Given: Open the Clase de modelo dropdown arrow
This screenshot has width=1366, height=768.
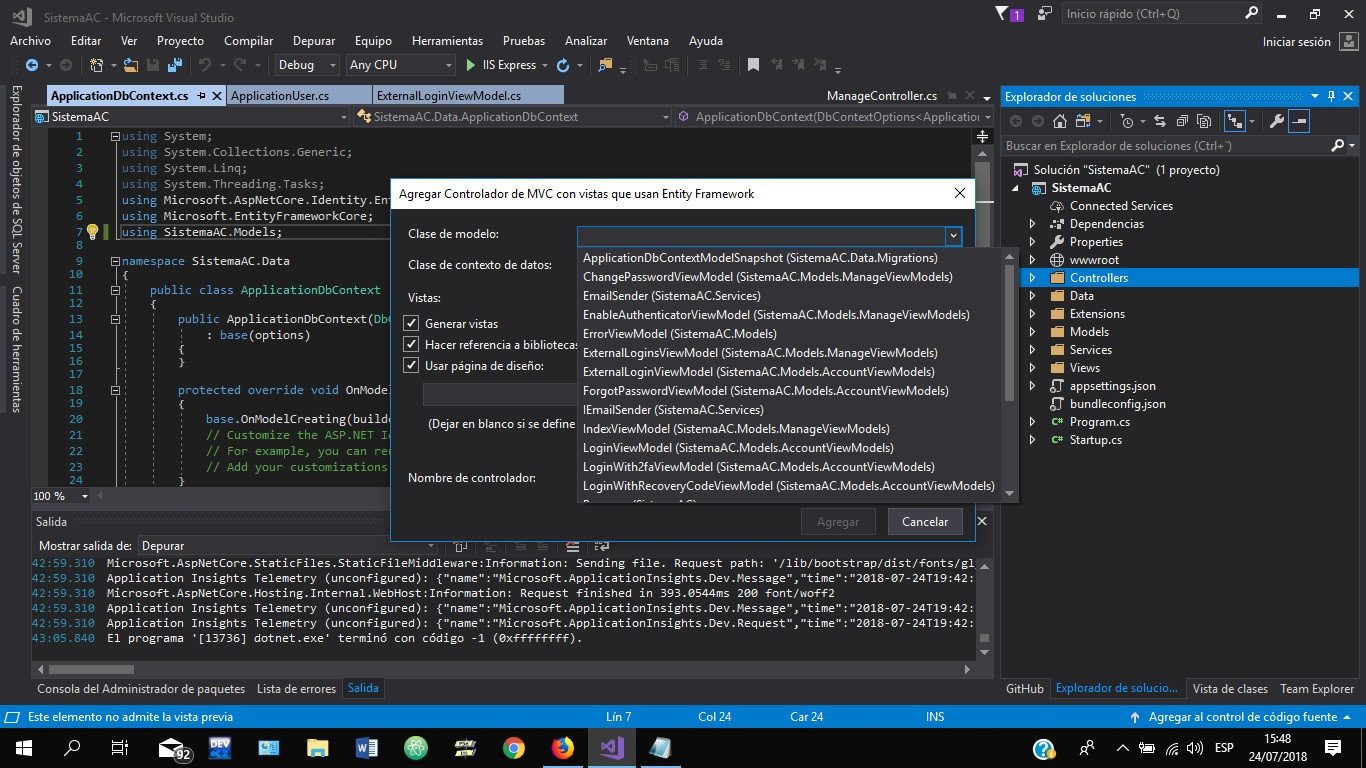Looking at the screenshot, I should point(954,235).
